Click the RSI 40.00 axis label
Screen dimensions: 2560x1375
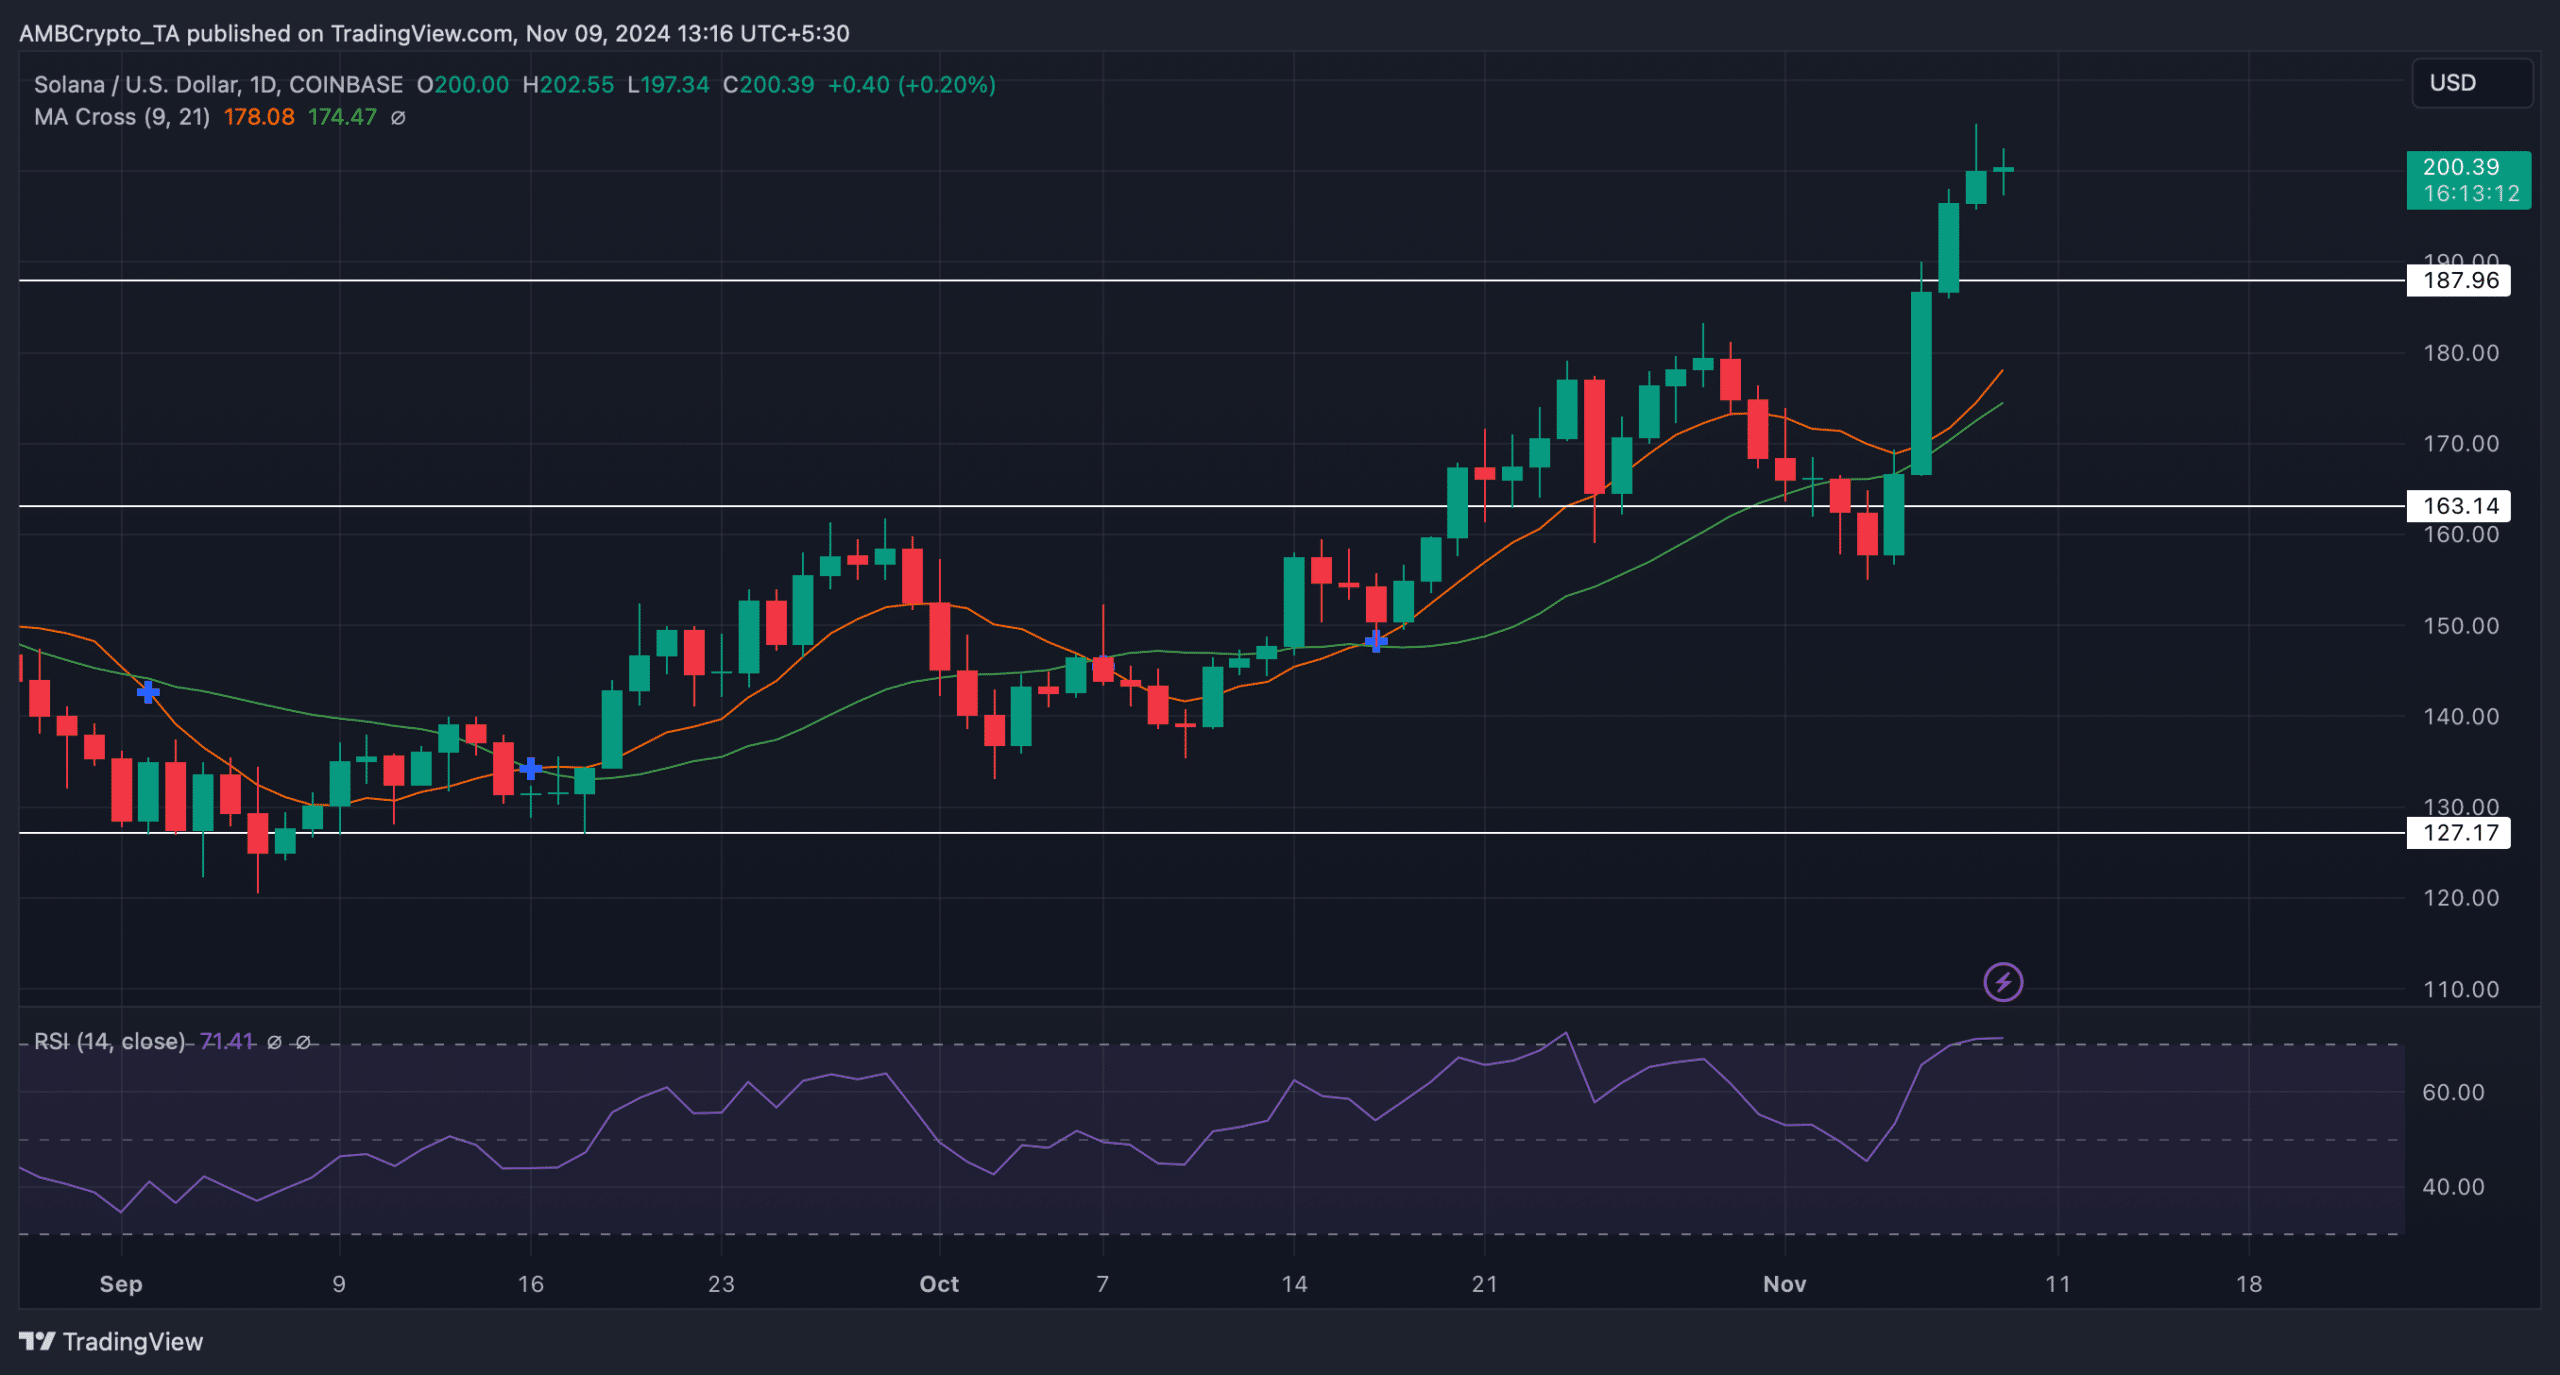2453,1187
